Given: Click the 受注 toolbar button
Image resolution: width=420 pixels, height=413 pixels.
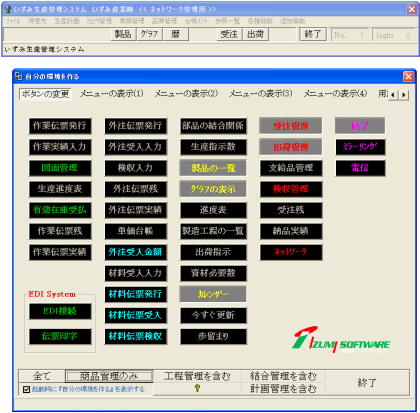Looking at the screenshot, I should [x=229, y=34].
